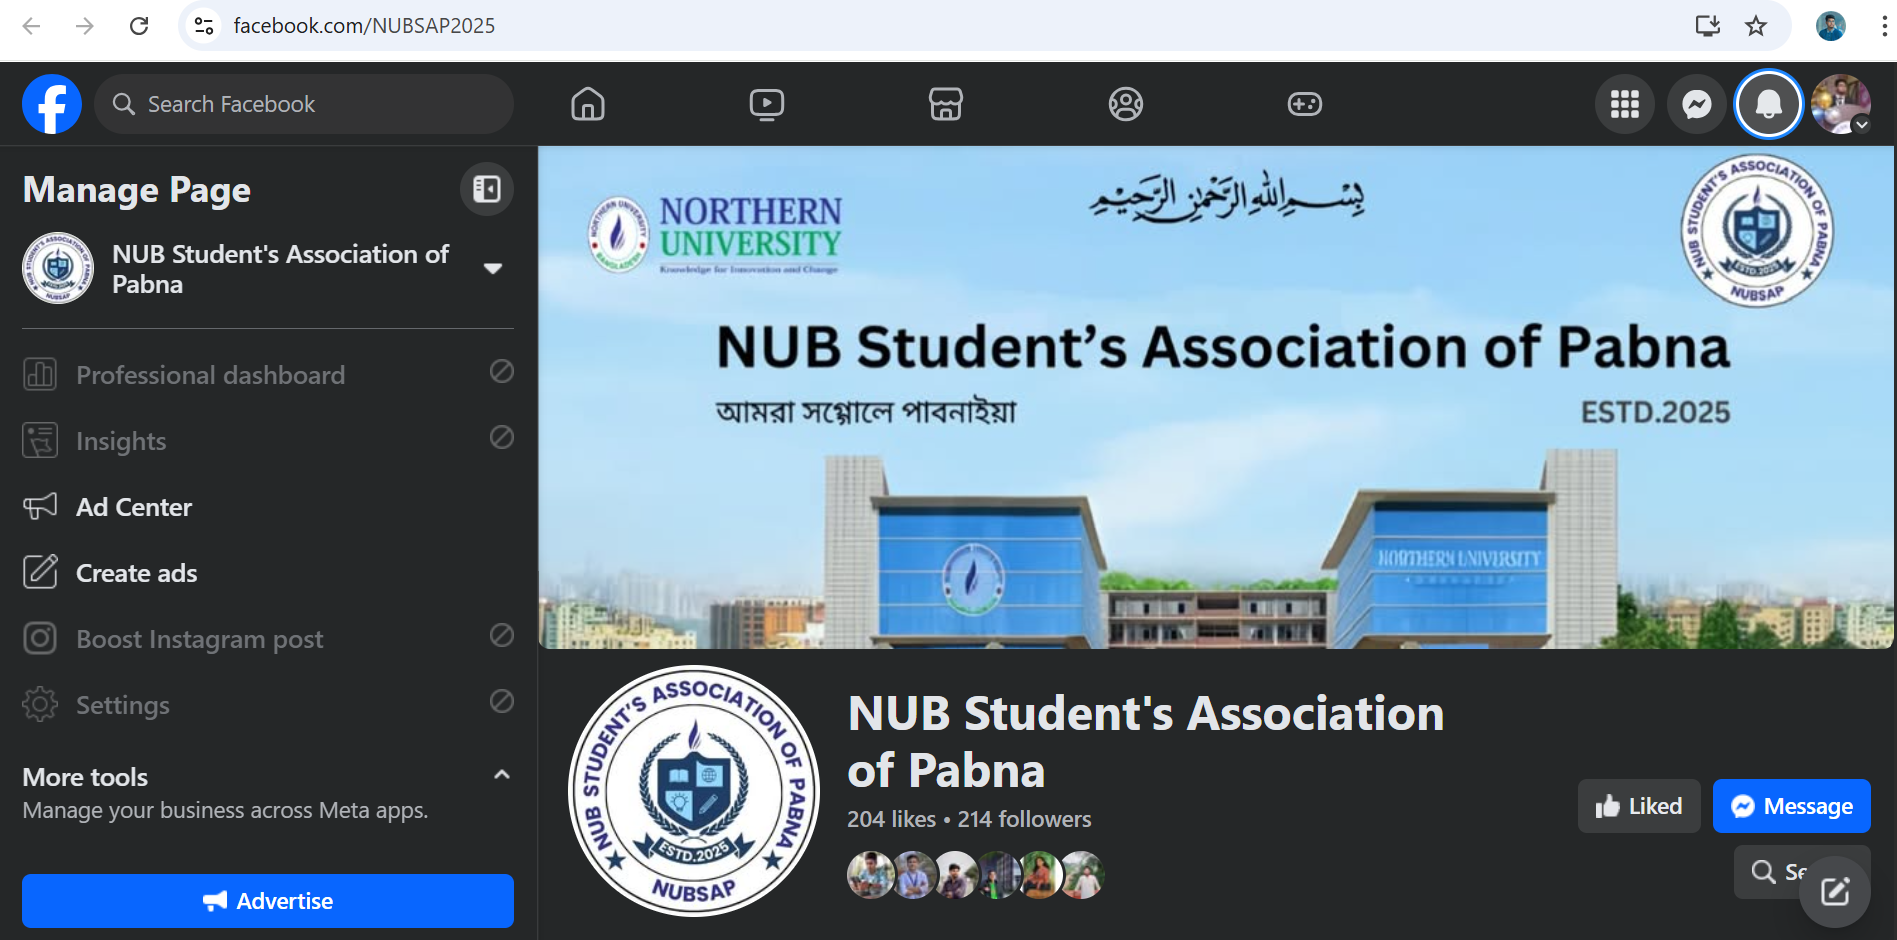This screenshot has height=940, width=1897.
Task: Collapse the More tools section
Action: [x=502, y=775]
